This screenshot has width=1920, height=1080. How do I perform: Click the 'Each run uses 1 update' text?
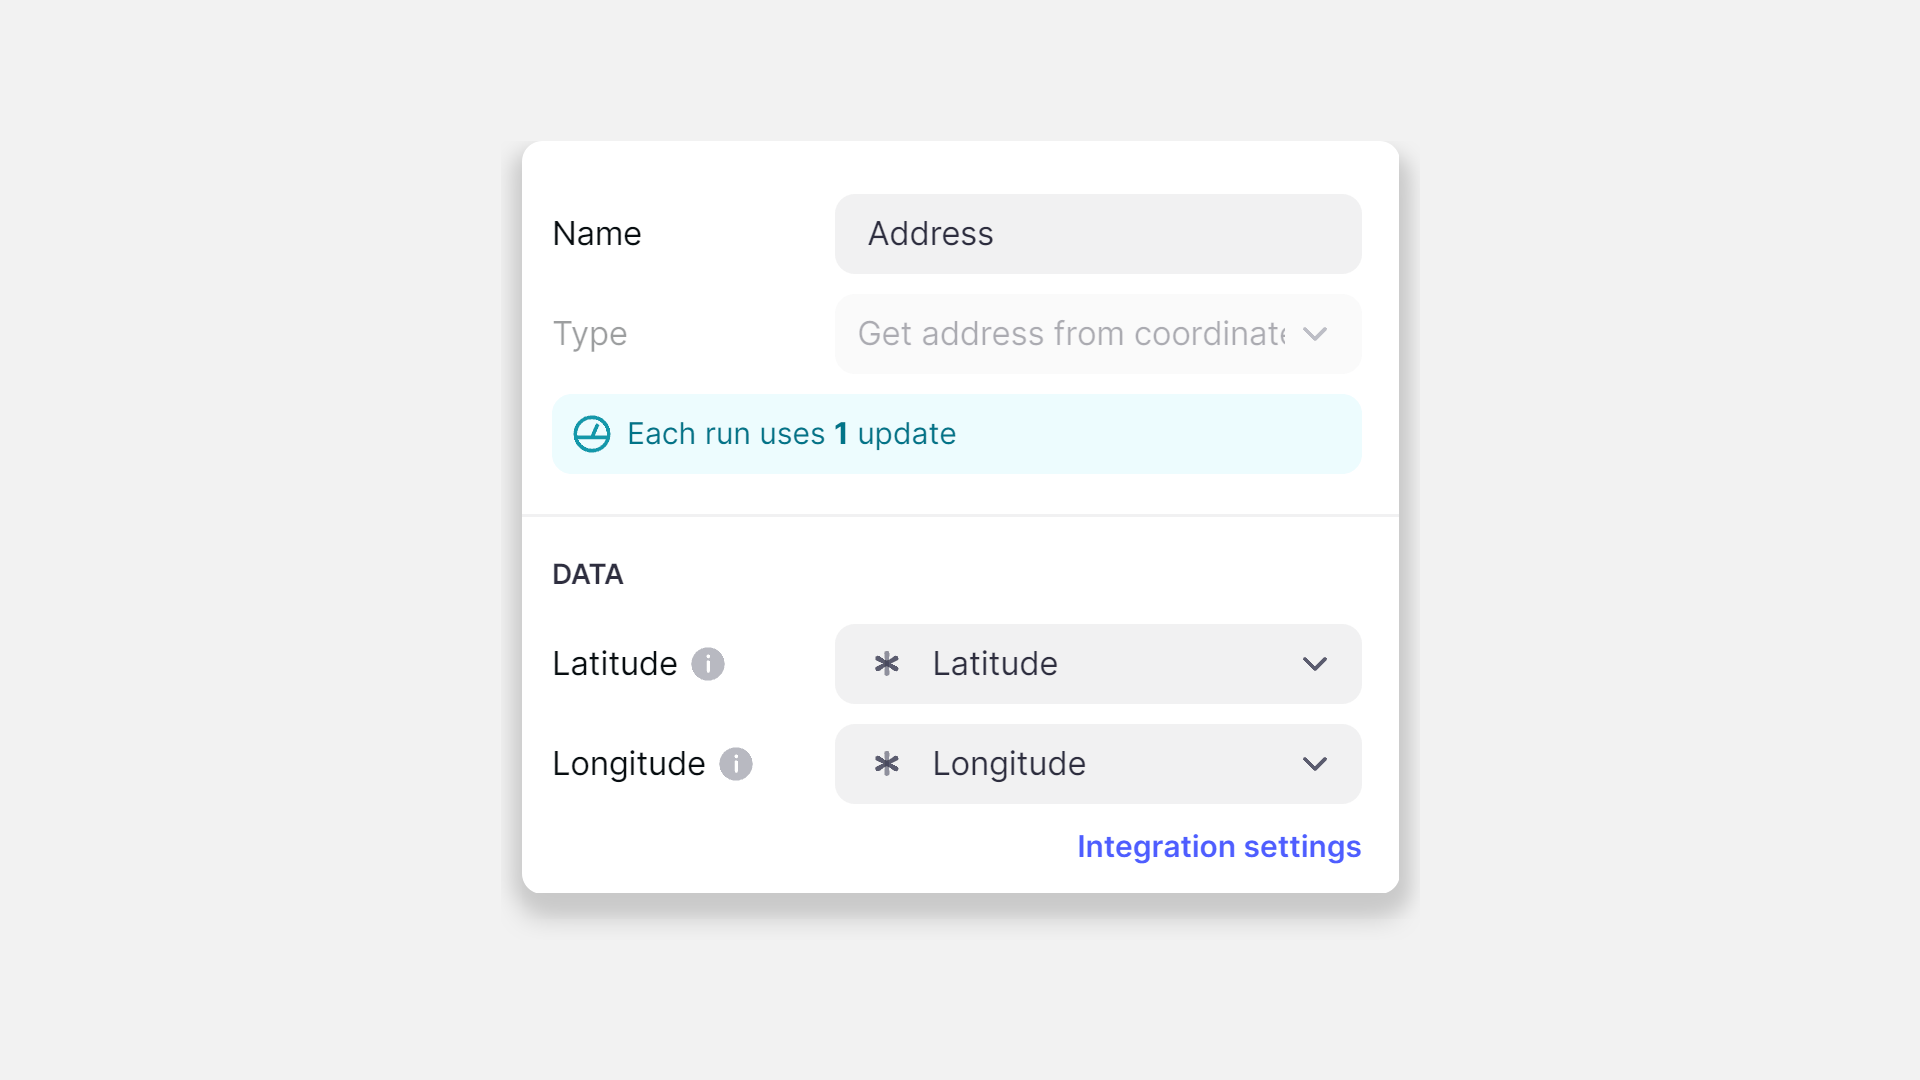[x=791, y=434]
